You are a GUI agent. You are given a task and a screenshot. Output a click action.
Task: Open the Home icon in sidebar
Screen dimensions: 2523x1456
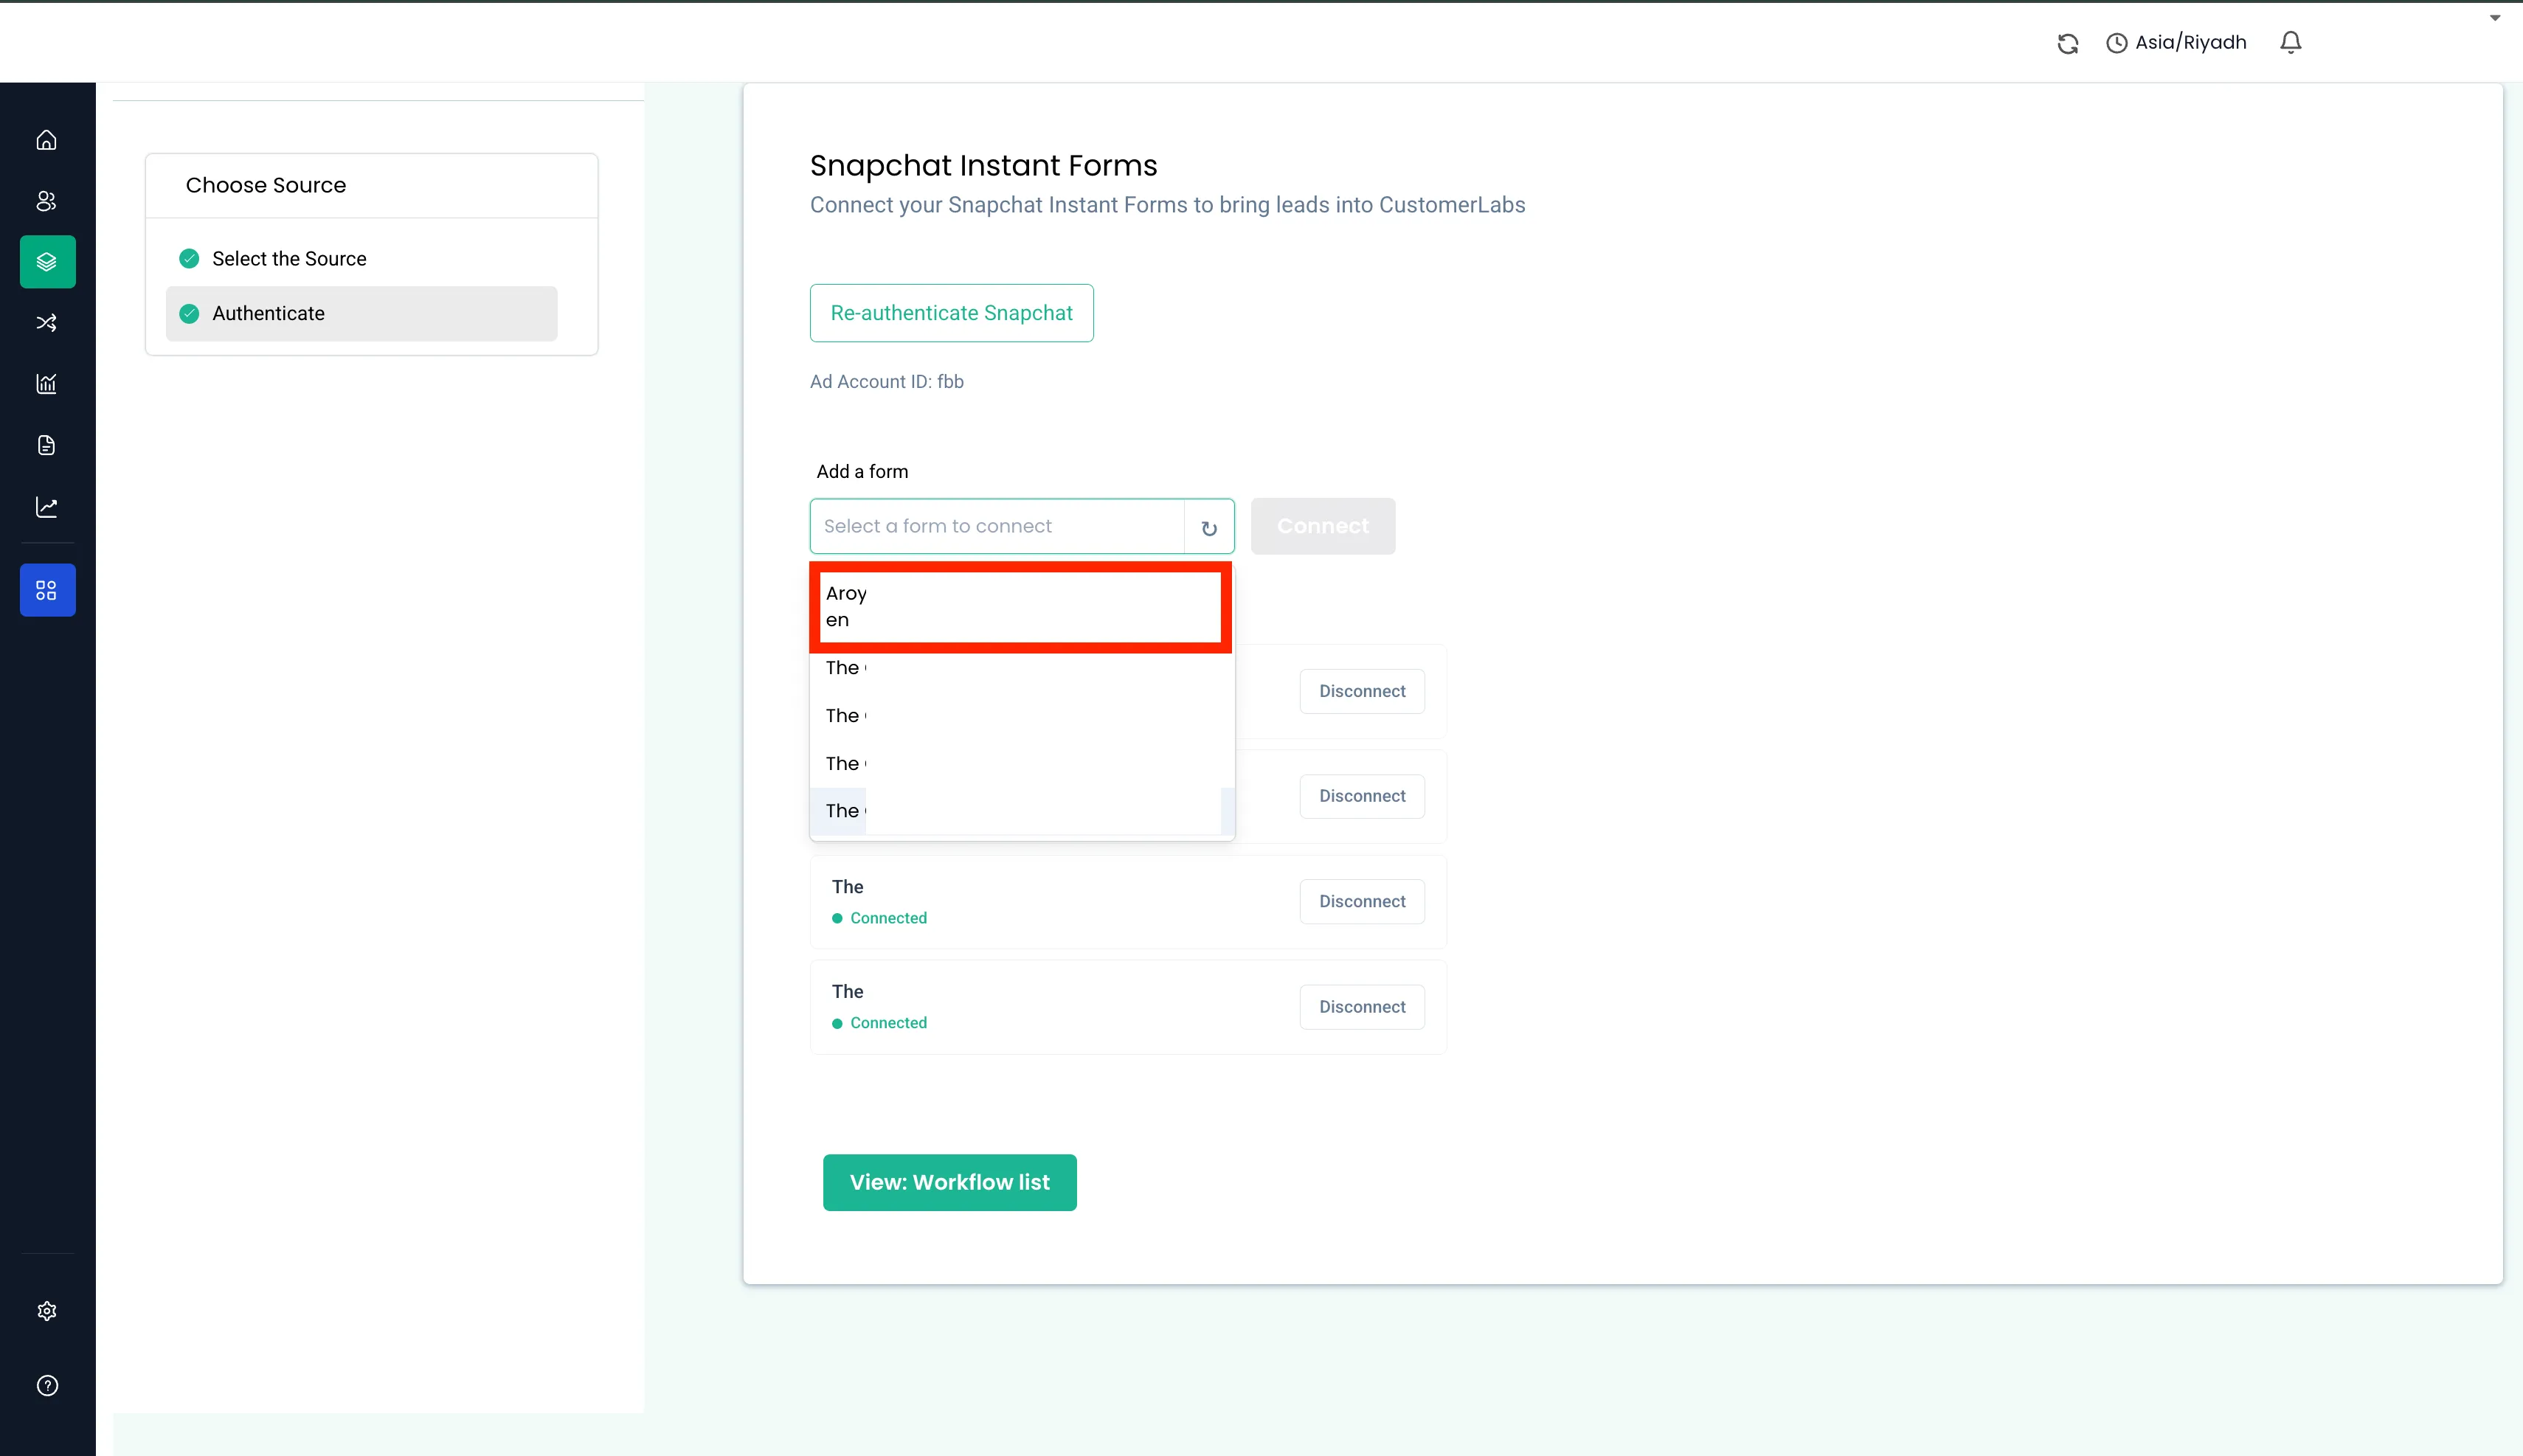47,140
